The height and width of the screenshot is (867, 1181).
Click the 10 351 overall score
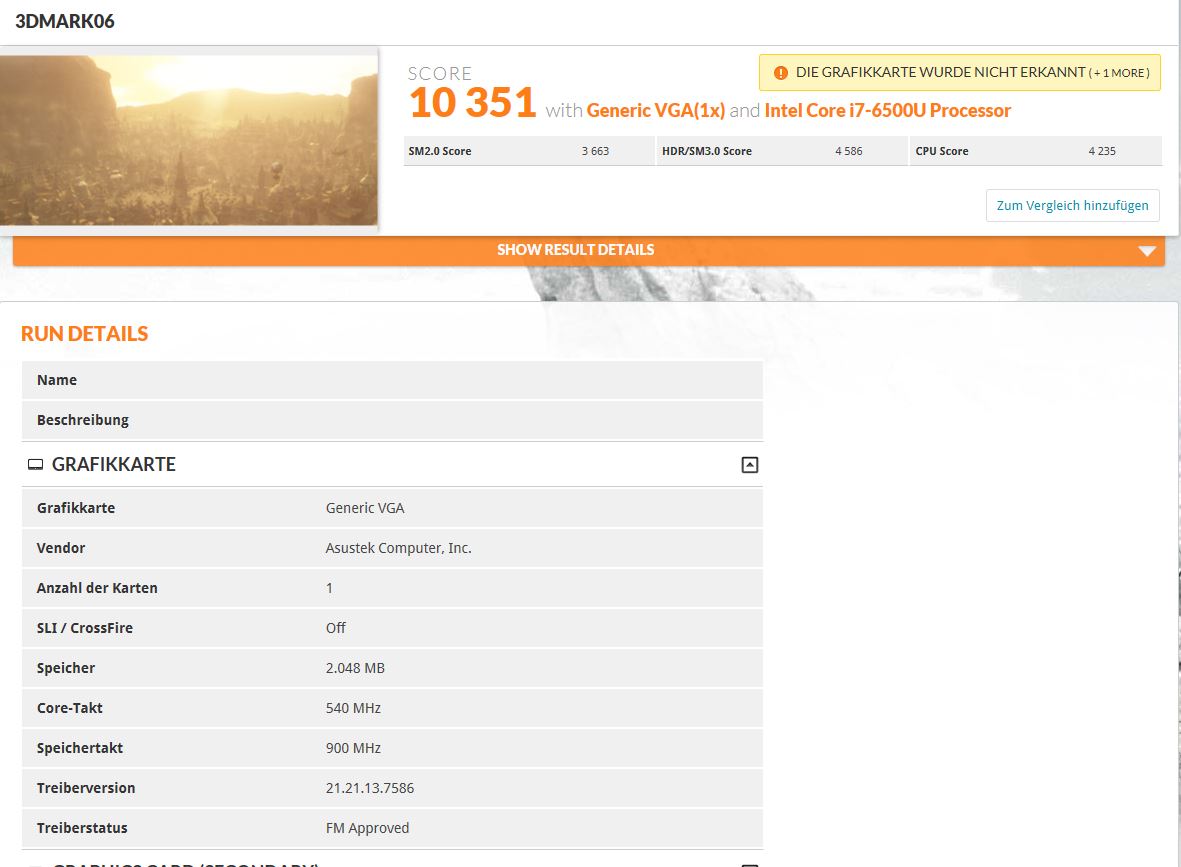472,103
